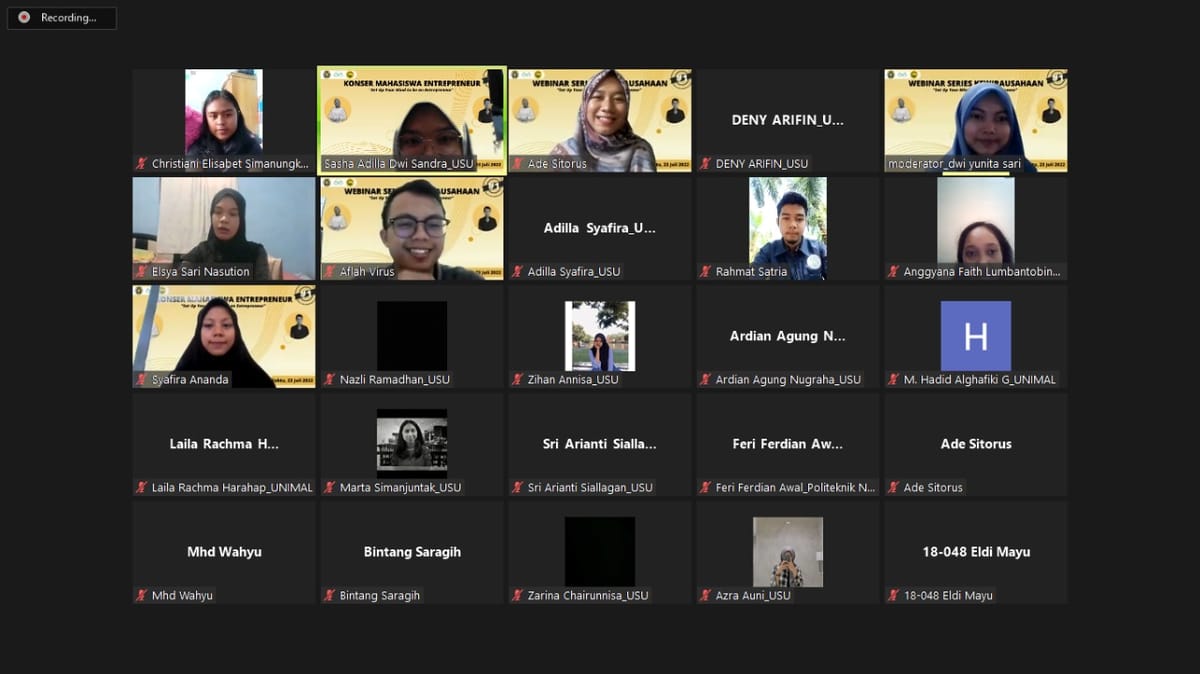Image resolution: width=1200 pixels, height=674 pixels.
Task: Select Sasha Adilla Dwi Sandra's video tile
Action: pyautogui.click(x=412, y=118)
